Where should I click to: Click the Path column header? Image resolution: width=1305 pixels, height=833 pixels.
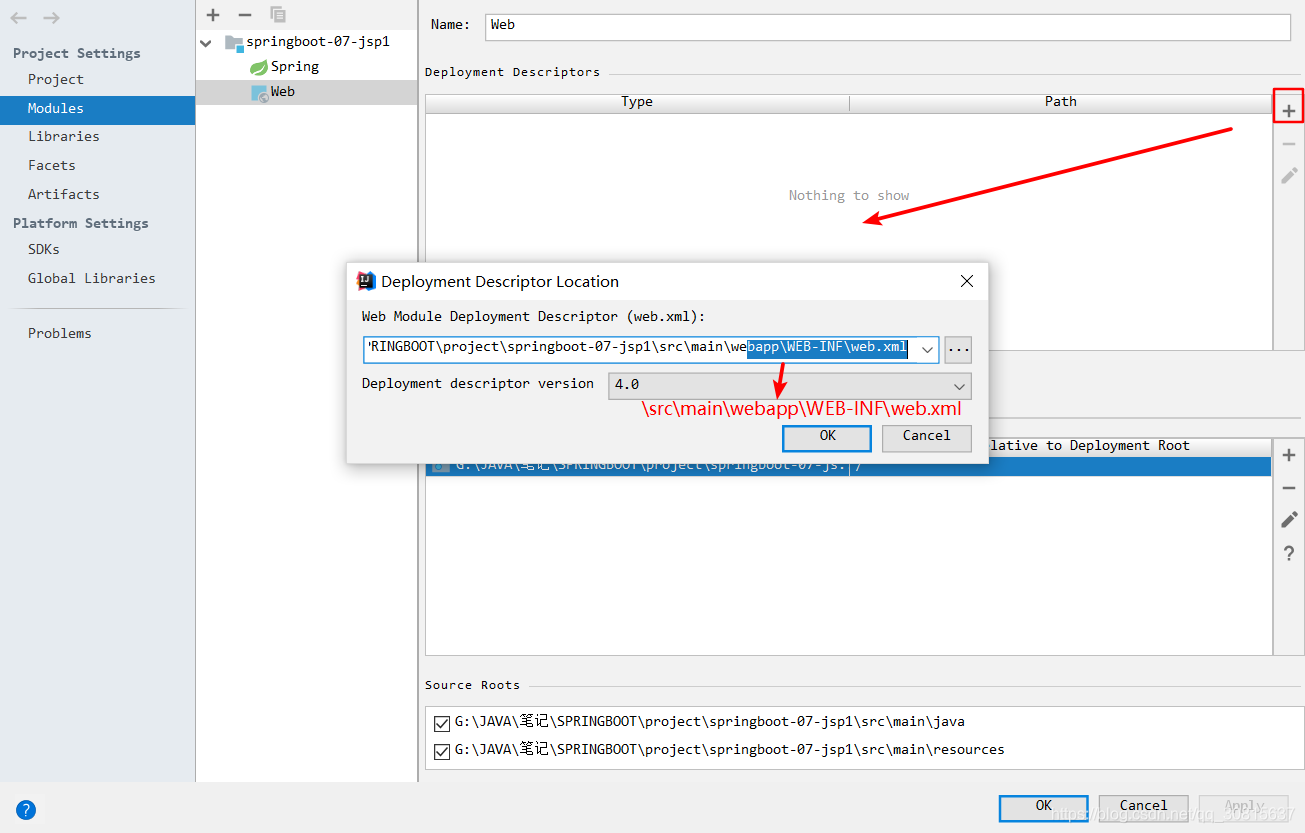(1061, 103)
